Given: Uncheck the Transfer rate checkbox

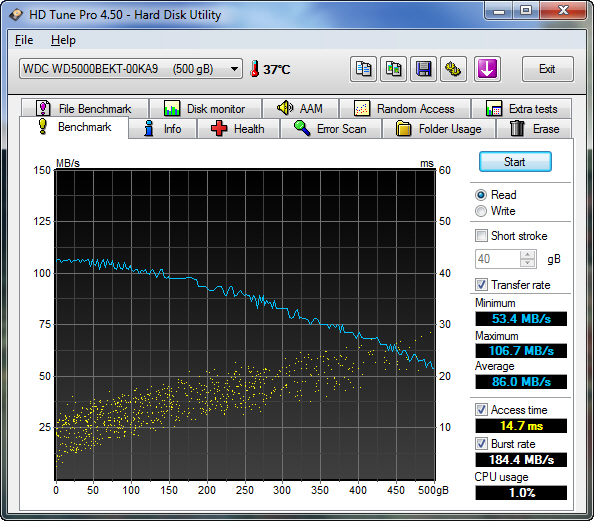Looking at the screenshot, I should point(481,285).
